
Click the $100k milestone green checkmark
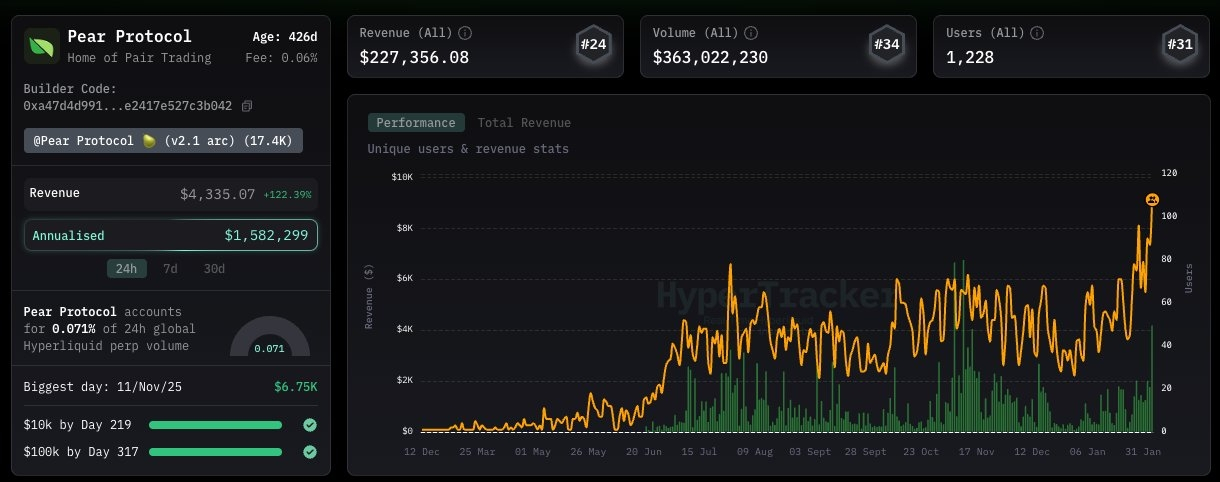click(310, 452)
